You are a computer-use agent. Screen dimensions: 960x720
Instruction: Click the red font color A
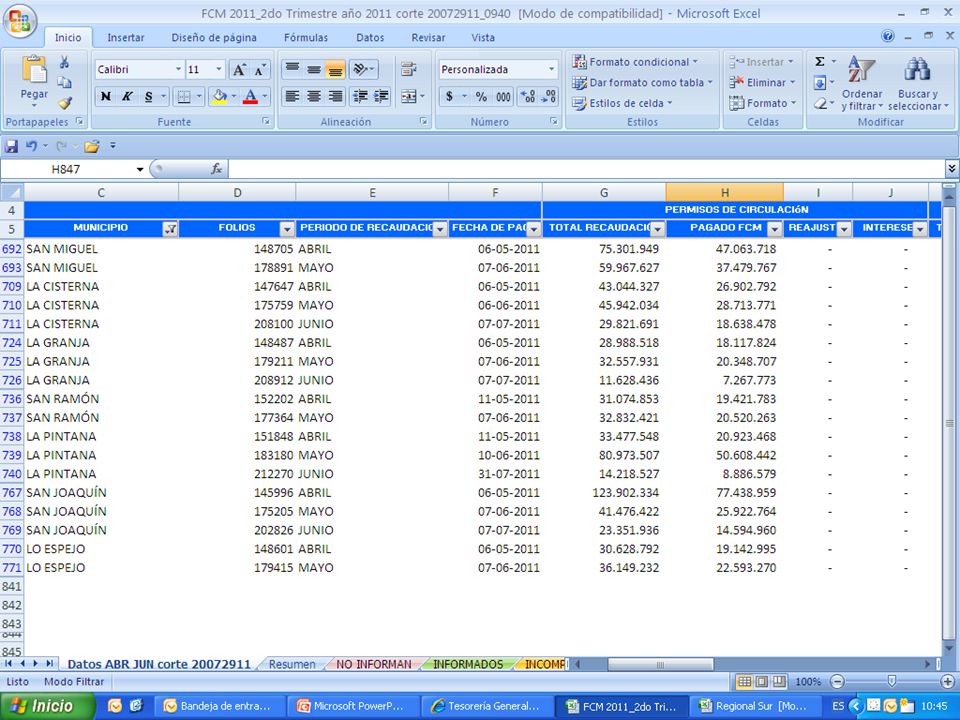click(250, 96)
